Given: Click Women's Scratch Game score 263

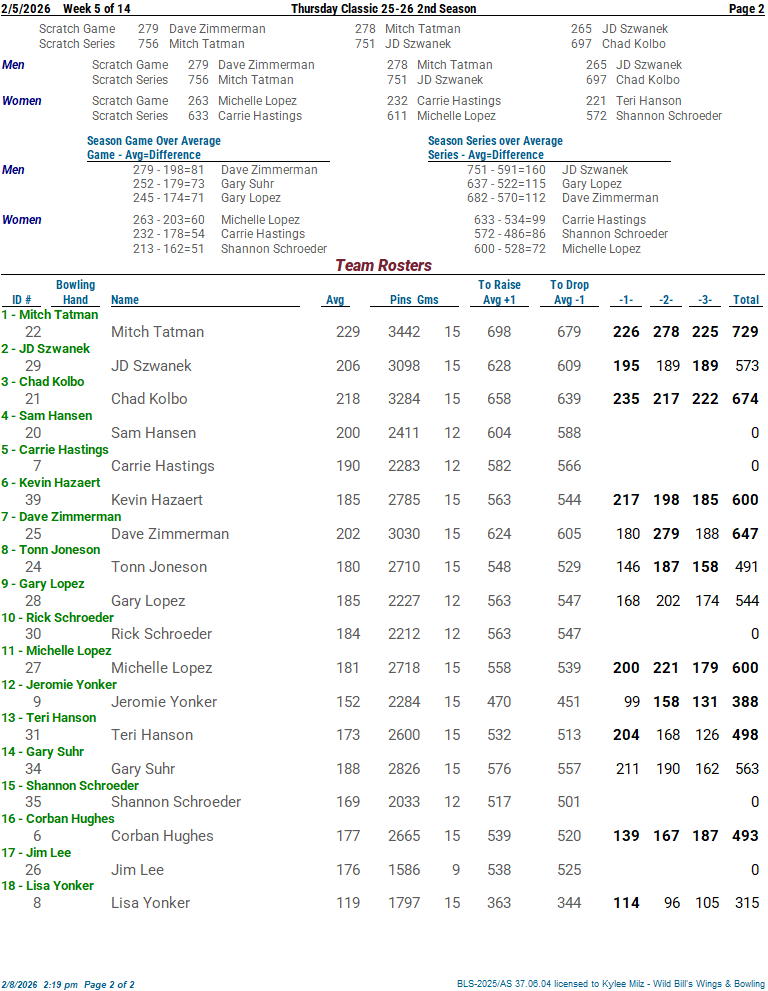Looking at the screenshot, I should [x=198, y=101].
